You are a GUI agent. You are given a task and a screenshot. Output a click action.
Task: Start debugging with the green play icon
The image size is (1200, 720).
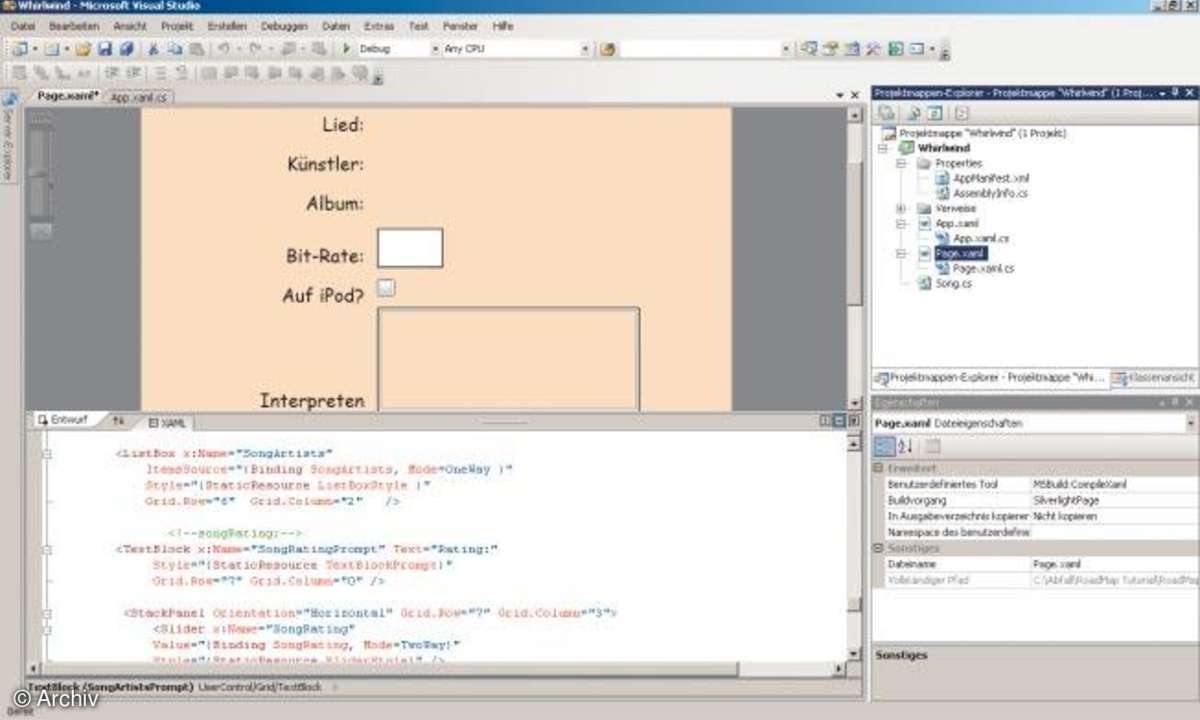[x=346, y=48]
